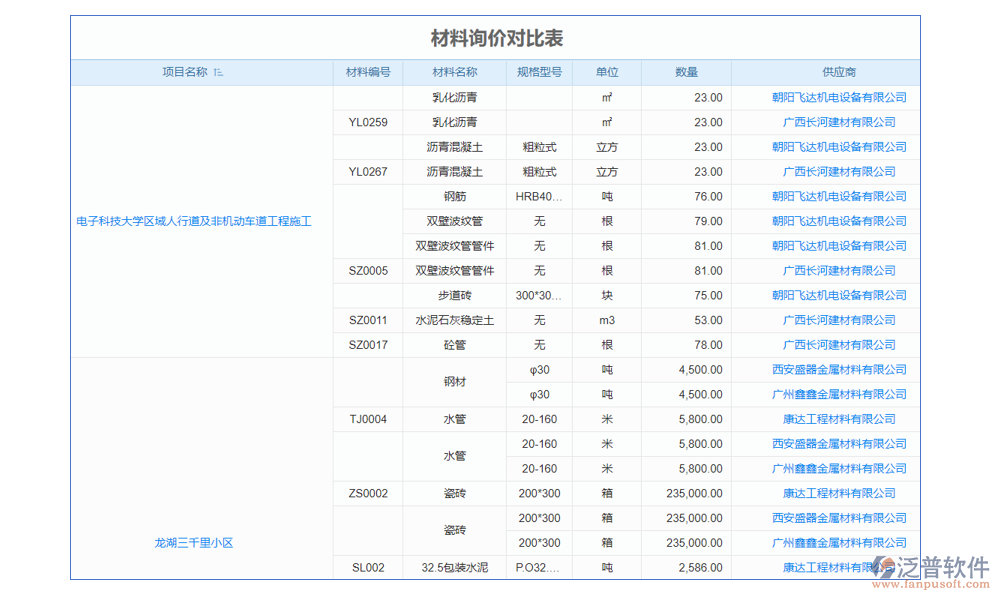Select the YL0267 material code cell
Image resolution: width=1000 pixels, height=600 pixels.
pos(368,172)
